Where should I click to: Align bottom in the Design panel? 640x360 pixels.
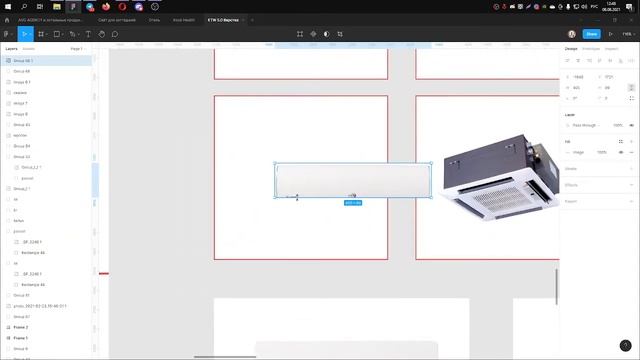(x=621, y=60)
